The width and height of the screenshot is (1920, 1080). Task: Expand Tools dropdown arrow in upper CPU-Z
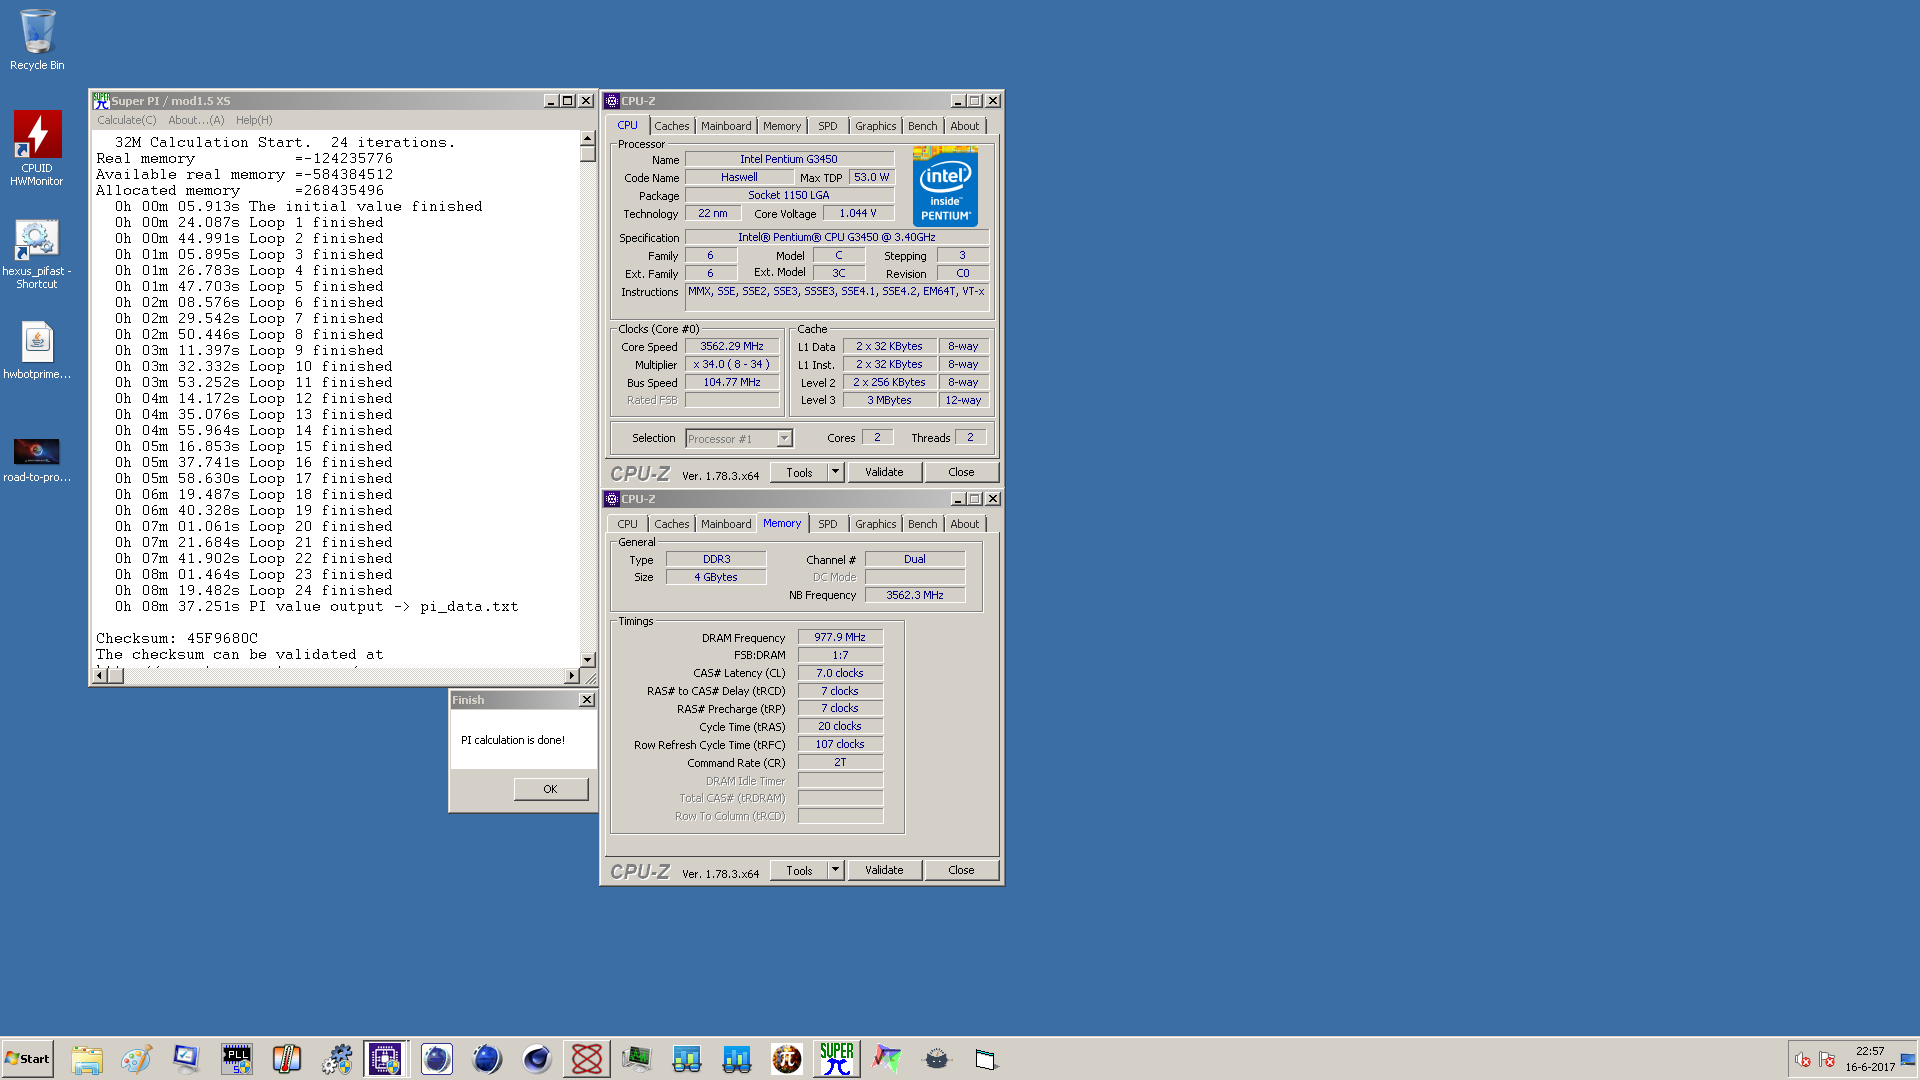[x=836, y=472]
